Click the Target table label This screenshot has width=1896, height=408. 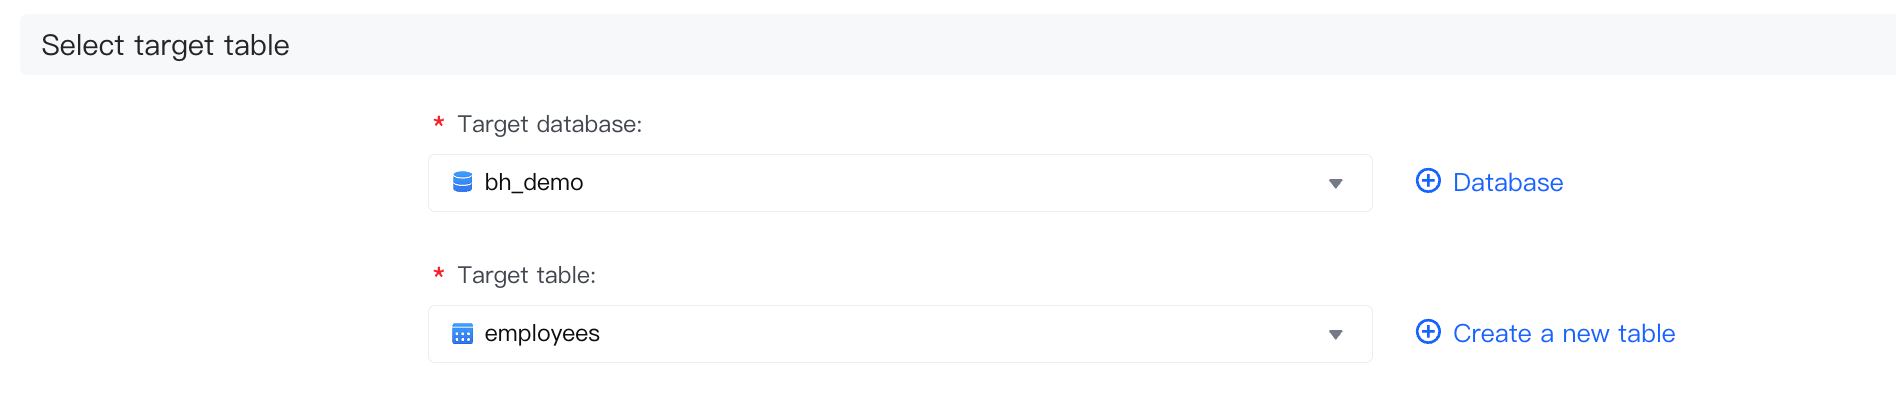pyautogui.click(x=526, y=275)
